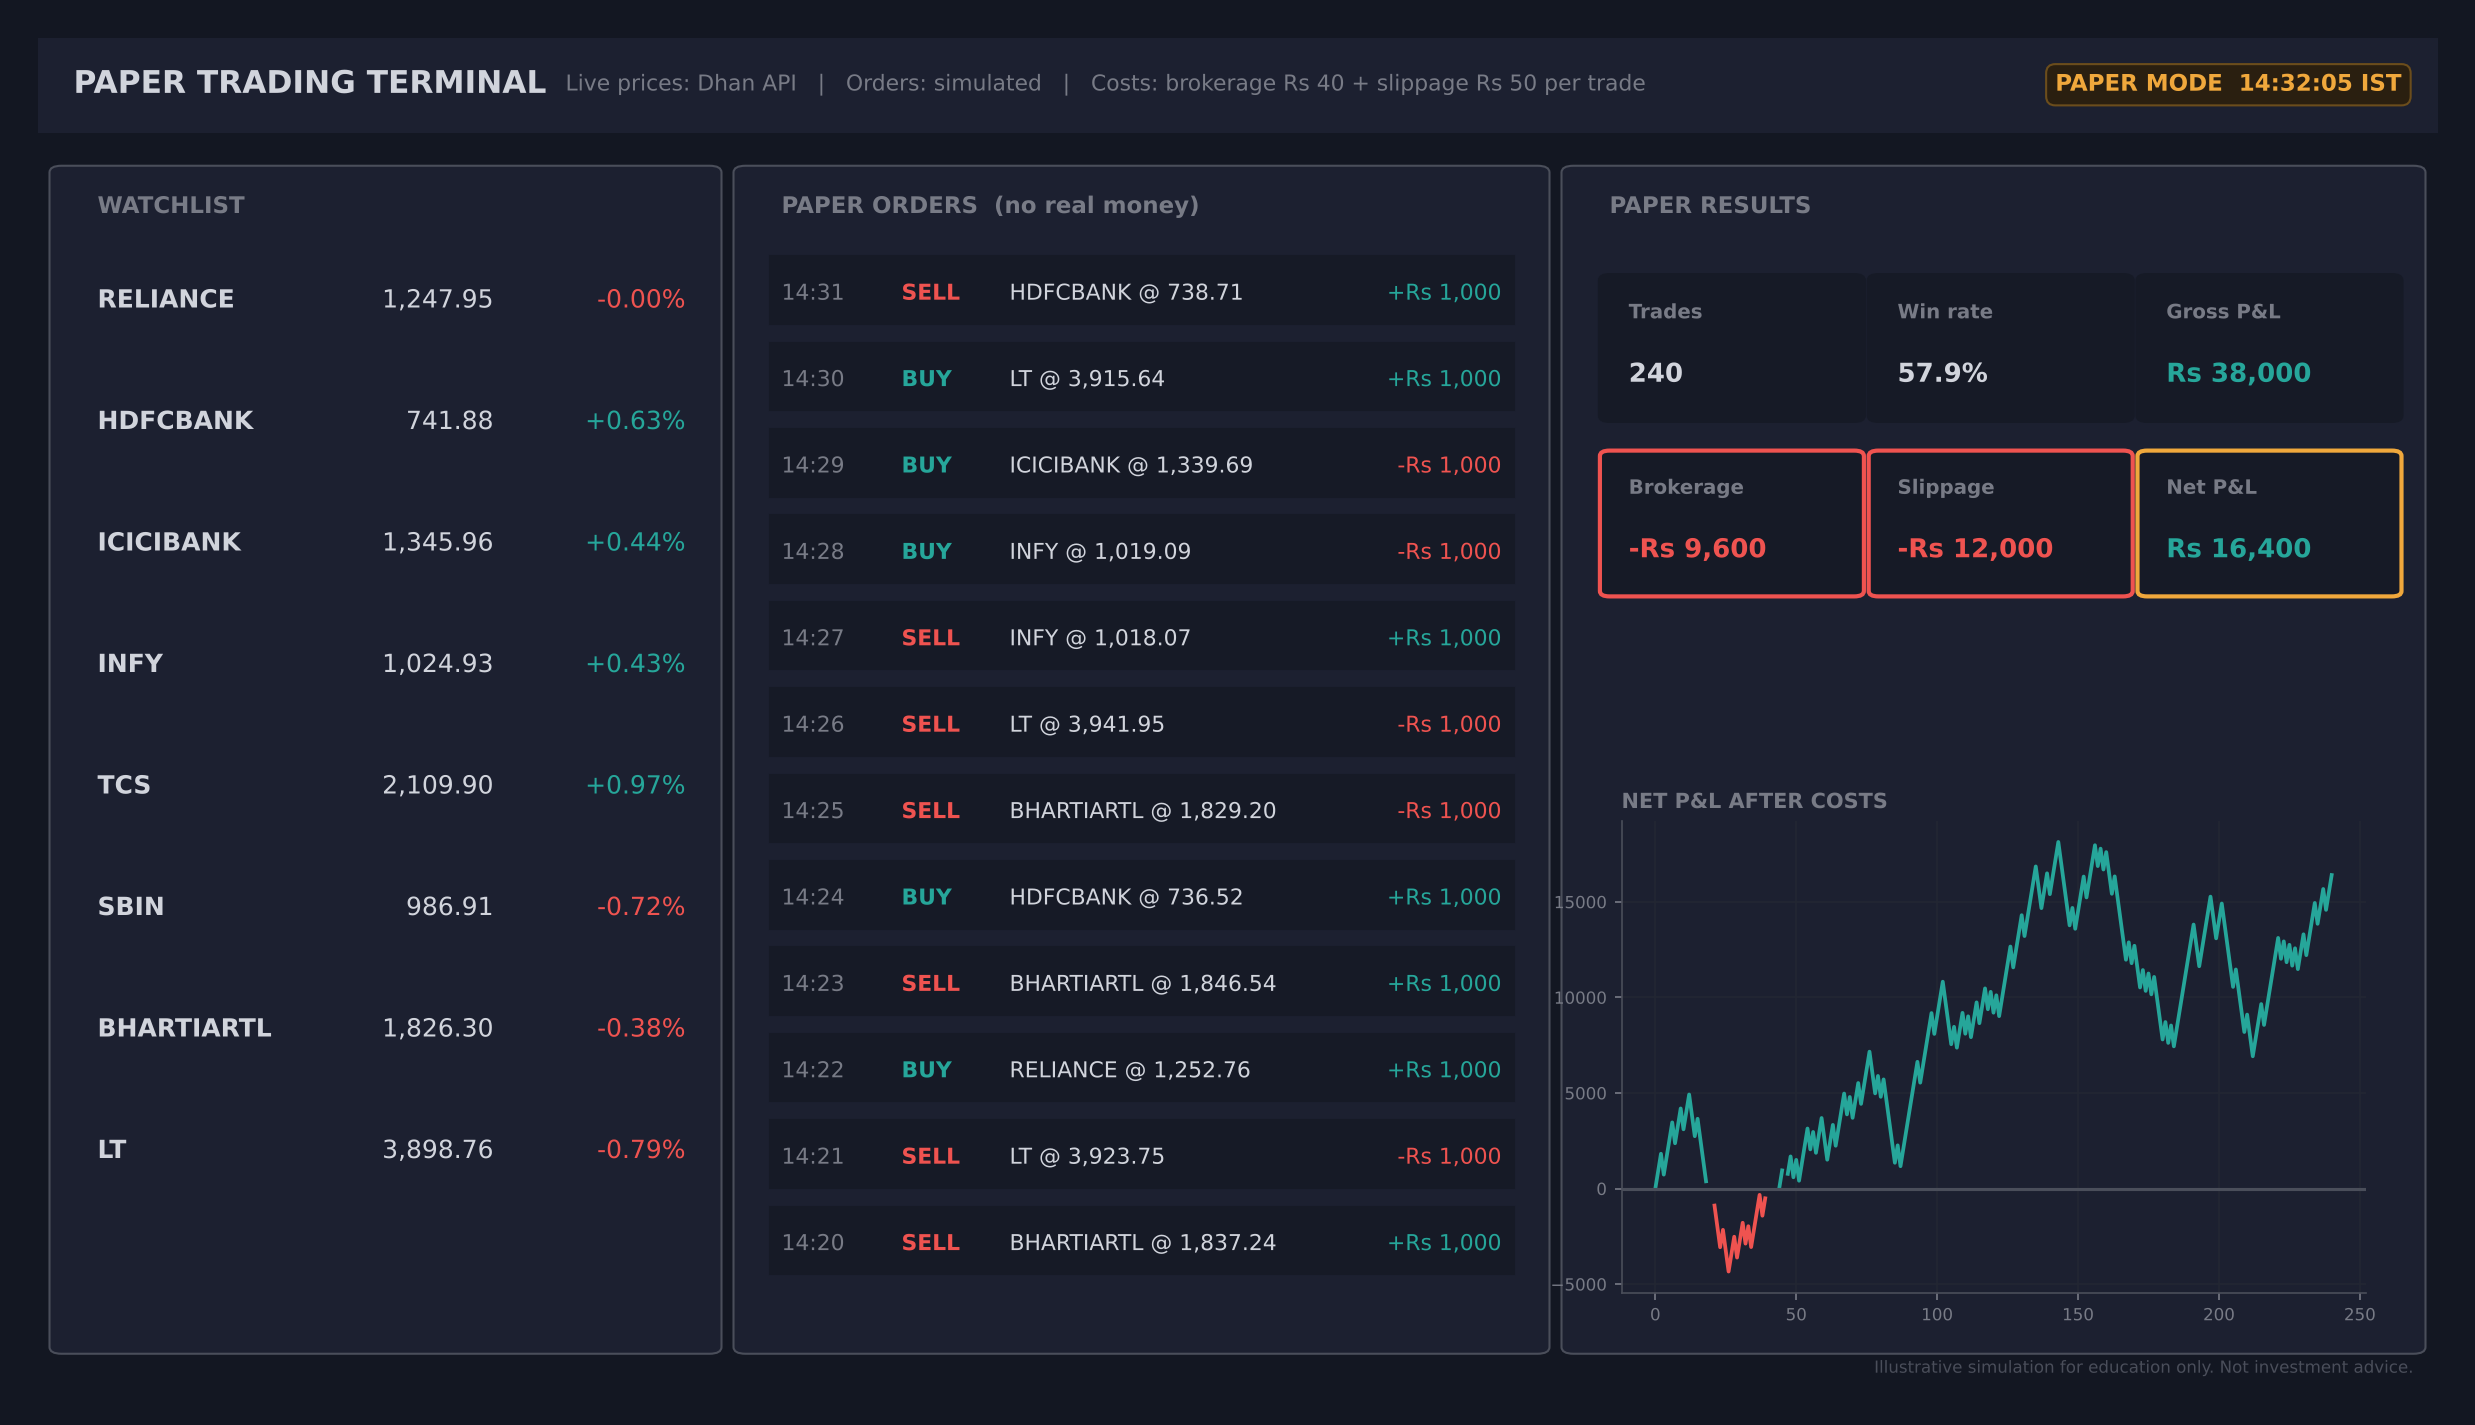Open the 14:31 SELL HDFCBANK order row

click(1141, 291)
